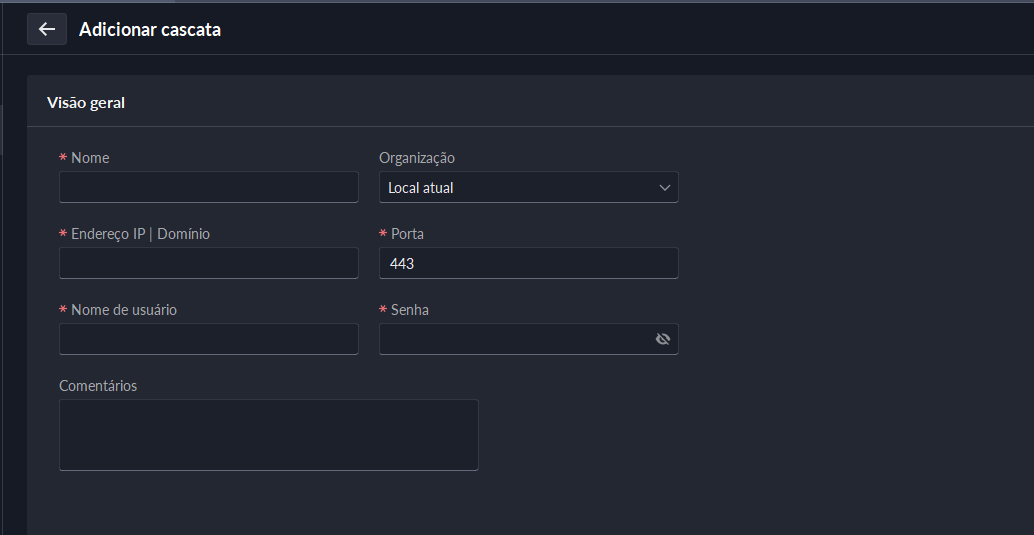1034x535 pixels.
Task: Click the back arrow button
Action: click(x=47, y=29)
